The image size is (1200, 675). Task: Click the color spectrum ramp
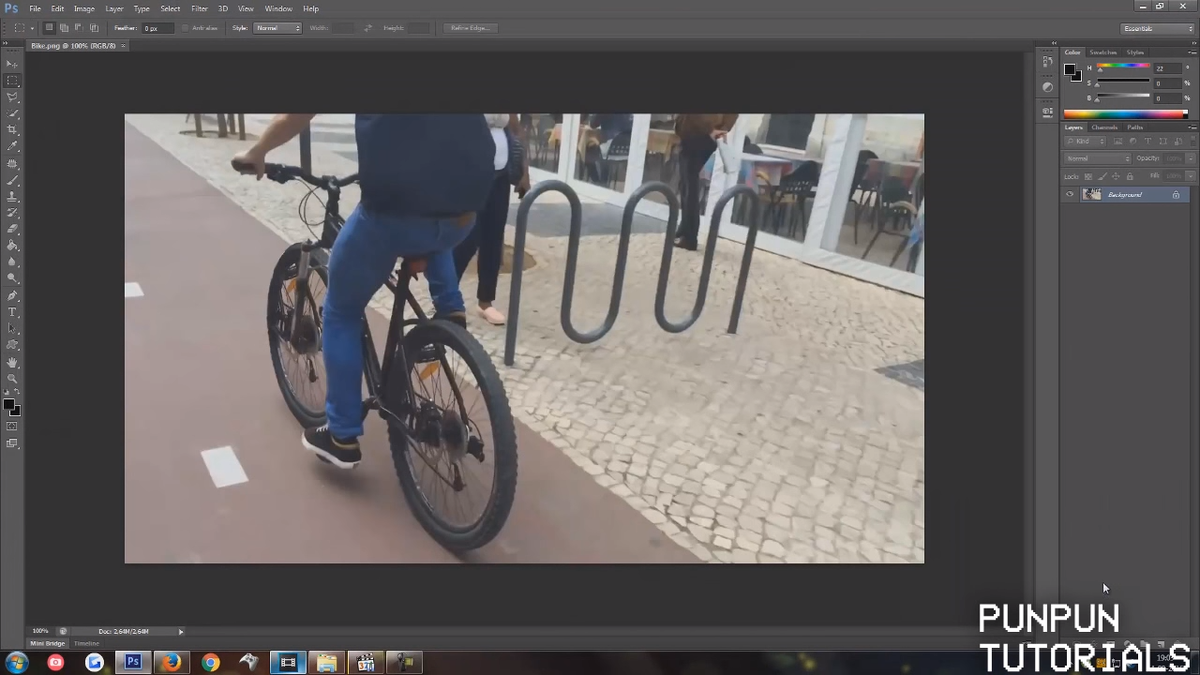tap(1125, 113)
